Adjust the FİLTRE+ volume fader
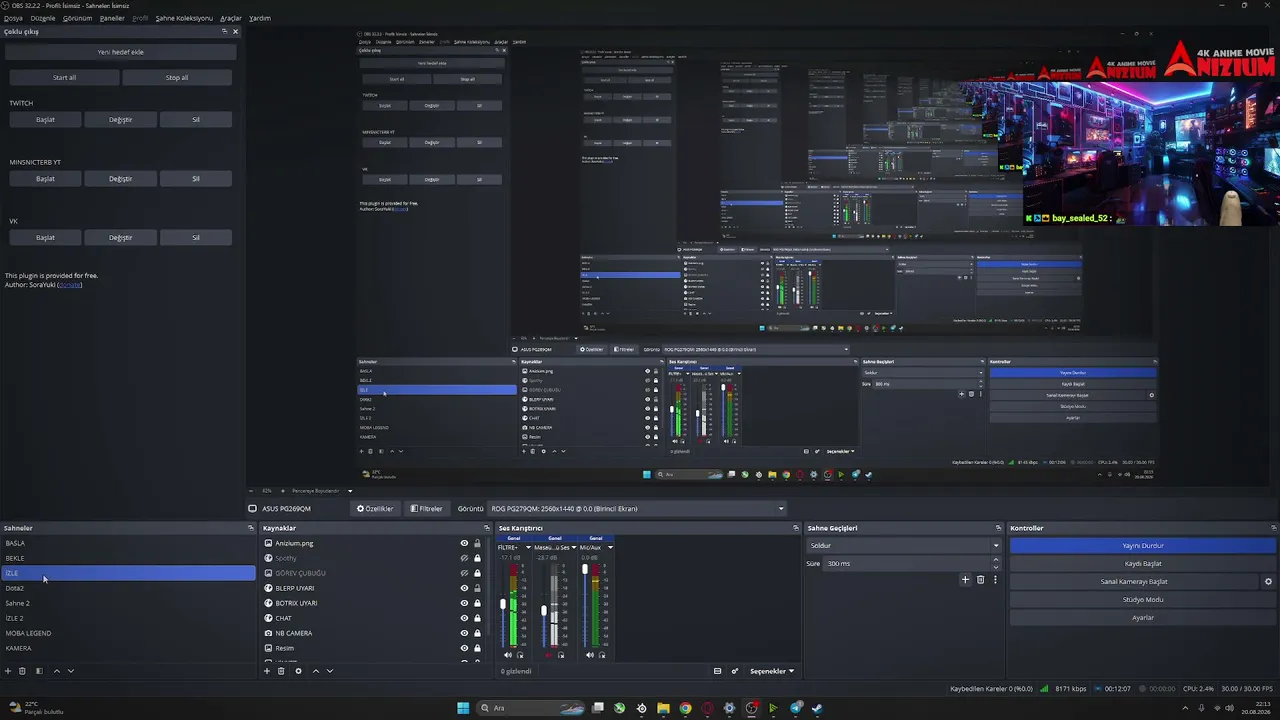The width and height of the screenshot is (1280, 720). [x=503, y=604]
